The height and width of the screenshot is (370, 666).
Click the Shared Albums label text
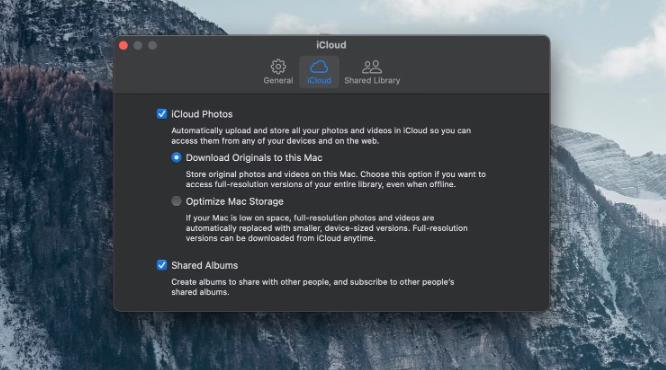(x=204, y=265)
